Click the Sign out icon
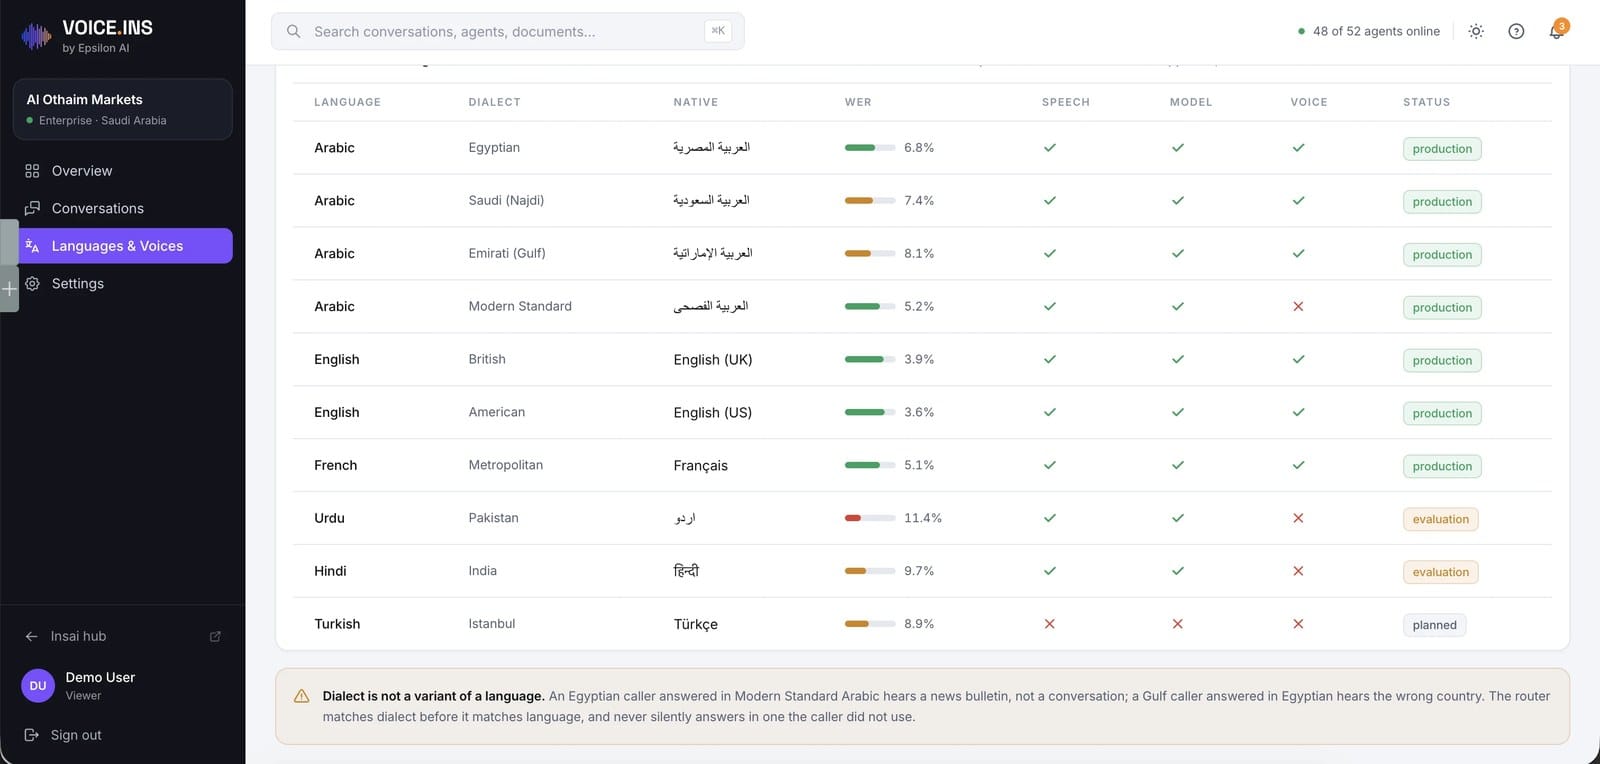 (x=31, y=735)
